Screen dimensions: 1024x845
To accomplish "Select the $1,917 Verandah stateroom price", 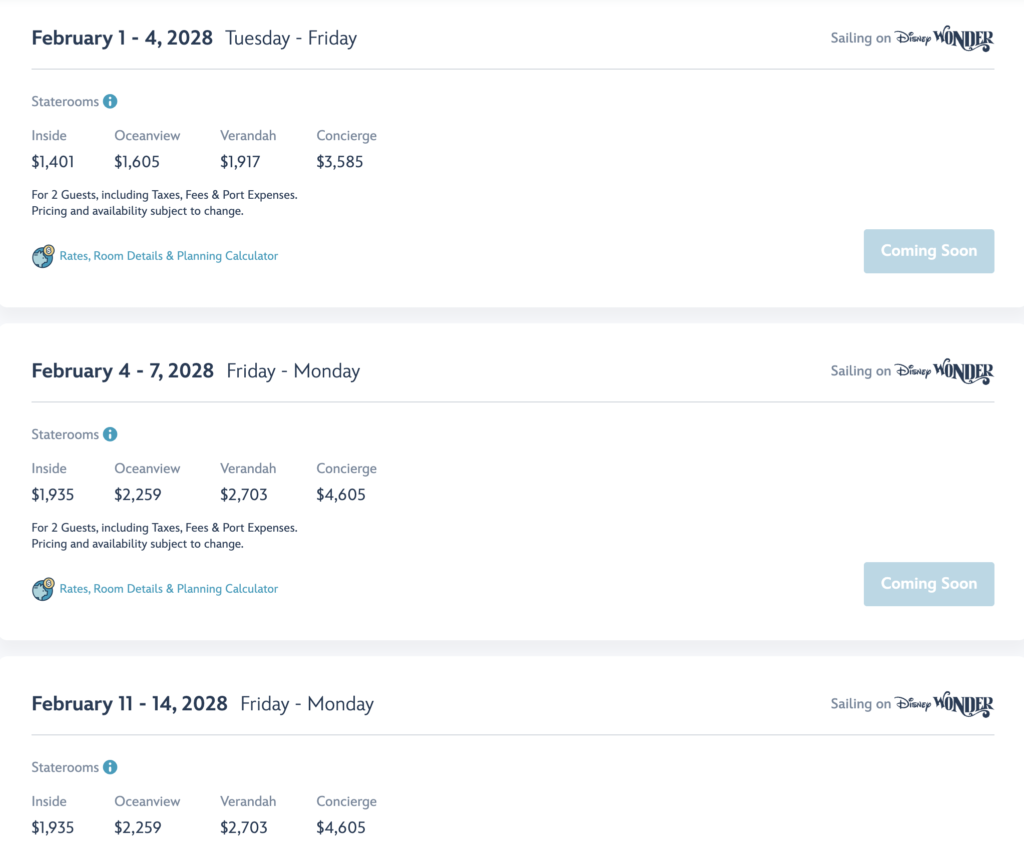I will 240,162.
